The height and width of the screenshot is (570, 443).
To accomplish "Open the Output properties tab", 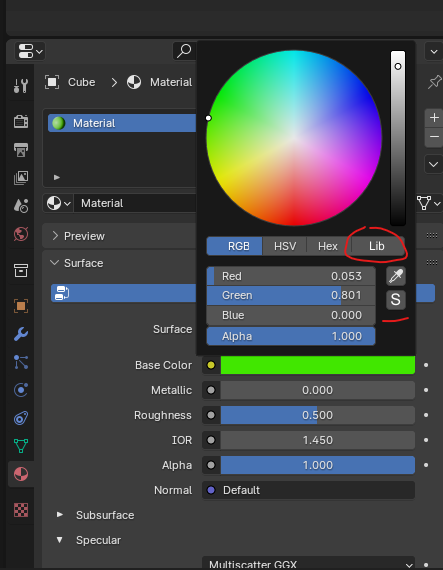I will point(21,149).
